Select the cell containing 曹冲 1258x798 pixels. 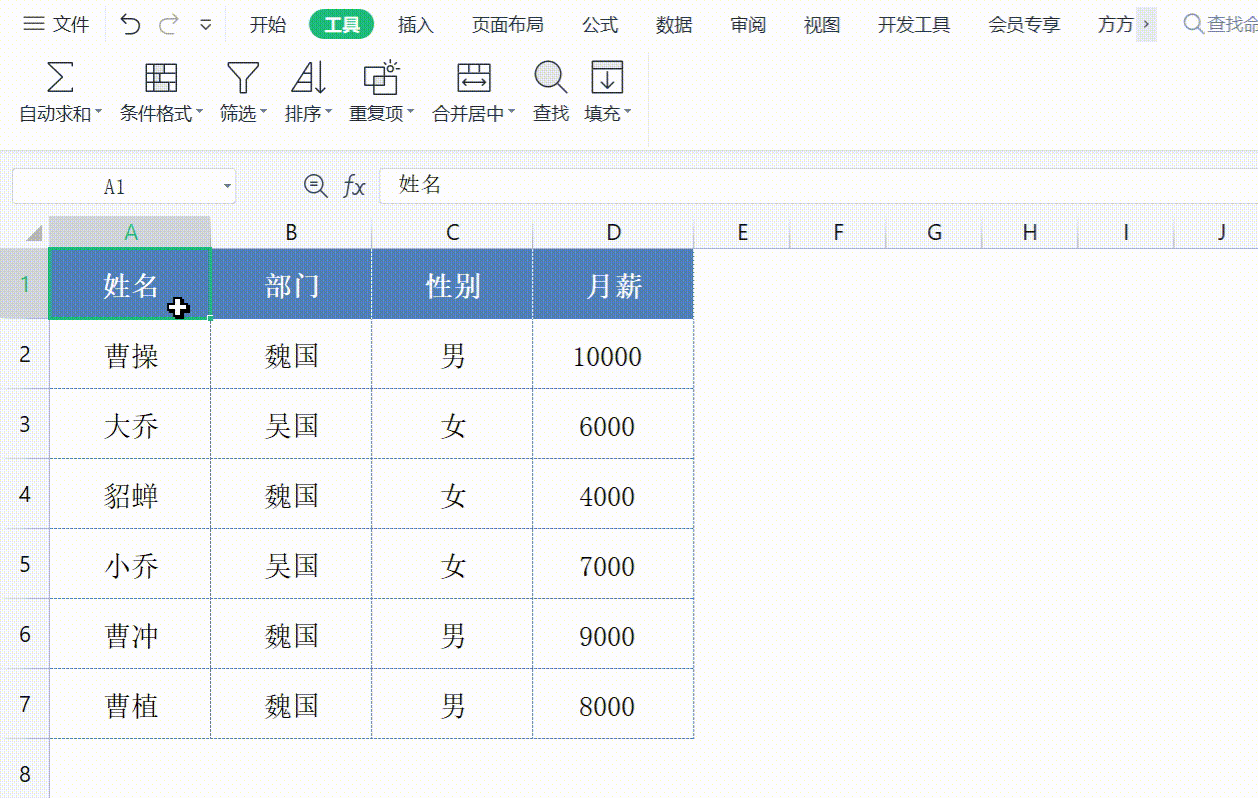coord(130,635)
